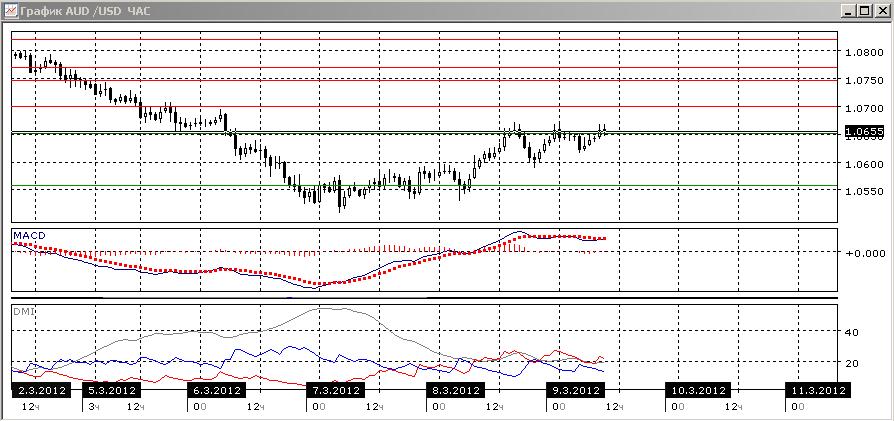Select the 10.3.2012 date marker
The height and width of the screenshot is (421, 894).
[x=700, y=390]
